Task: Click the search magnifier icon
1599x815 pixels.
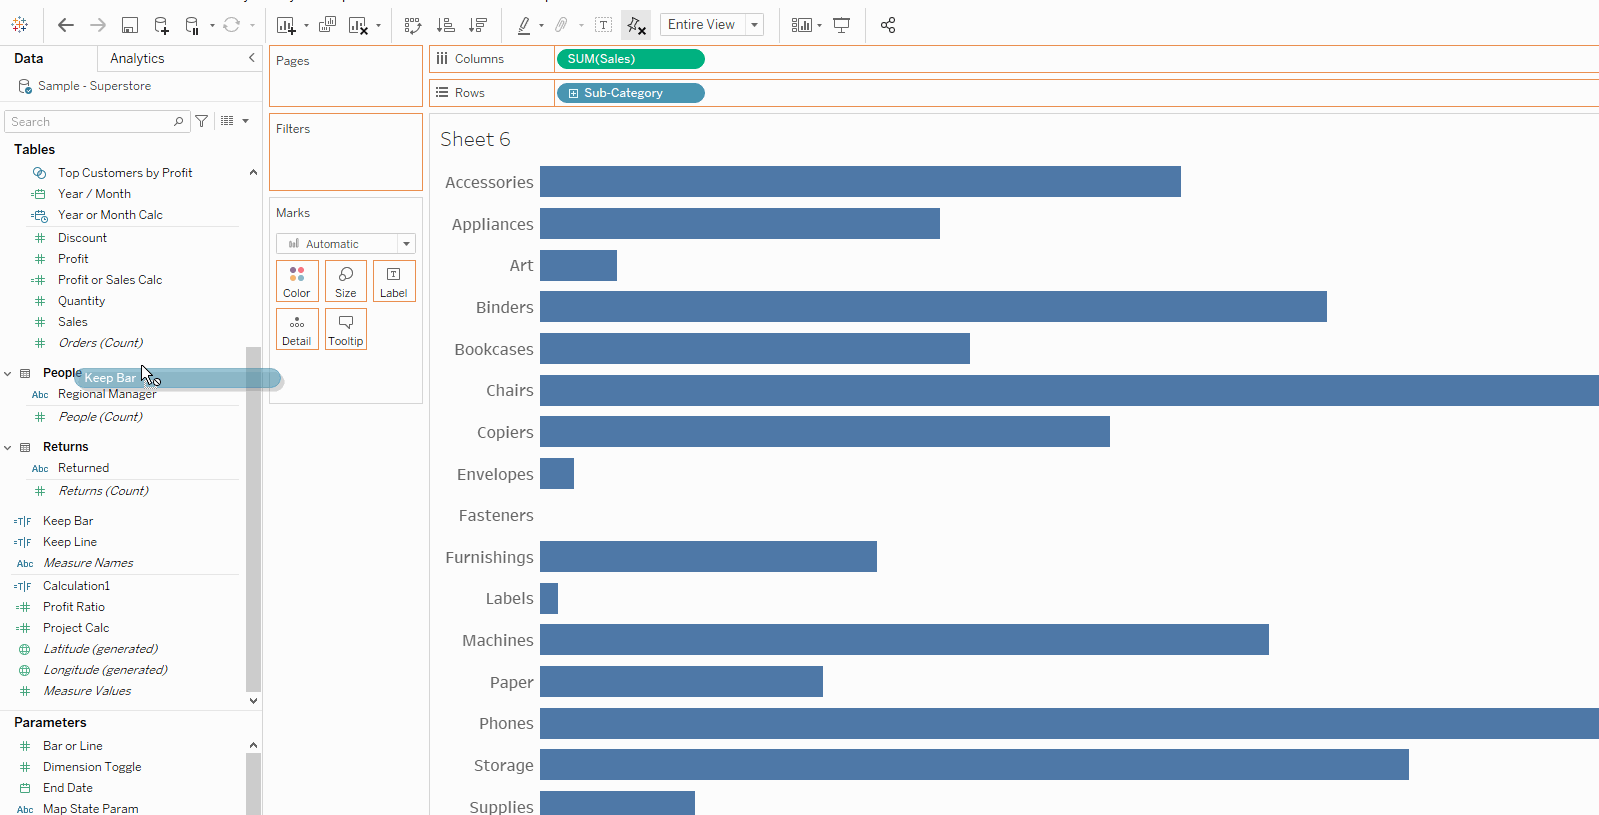Action: 179,121
